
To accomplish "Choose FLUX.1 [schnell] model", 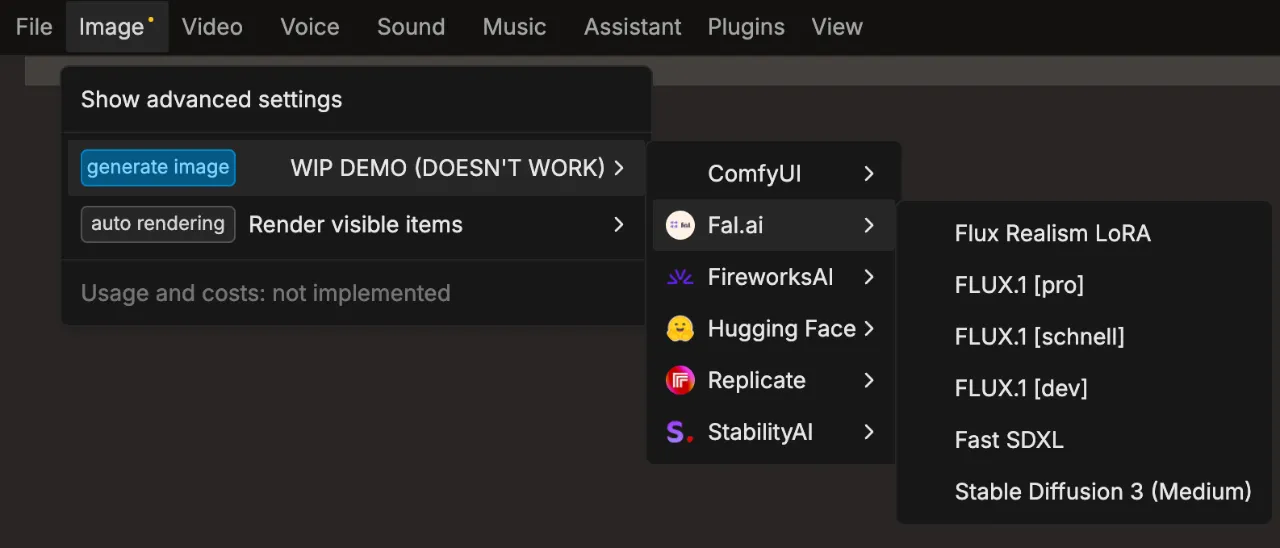I will (x=1040, y=337).
